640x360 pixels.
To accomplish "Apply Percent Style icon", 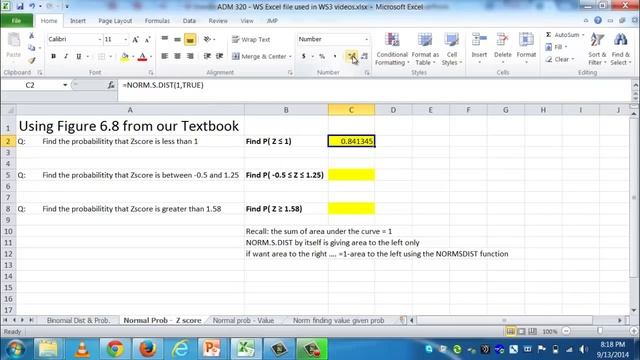I will (x=322, y=56).
